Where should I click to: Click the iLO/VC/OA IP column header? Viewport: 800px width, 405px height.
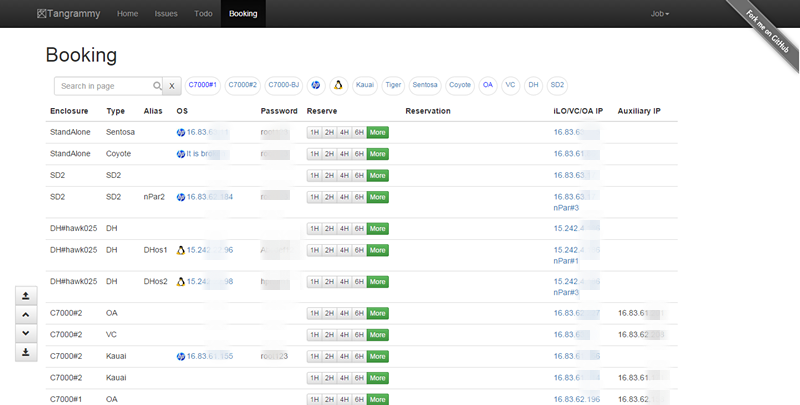[578, 111]
